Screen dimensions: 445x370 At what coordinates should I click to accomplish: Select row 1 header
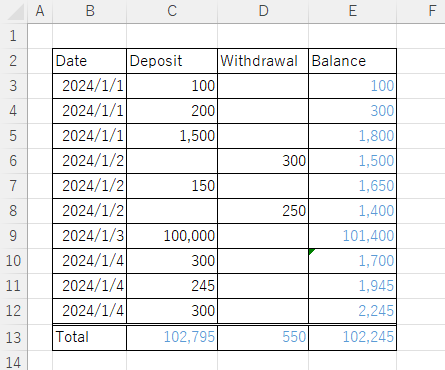pos(13,36)
